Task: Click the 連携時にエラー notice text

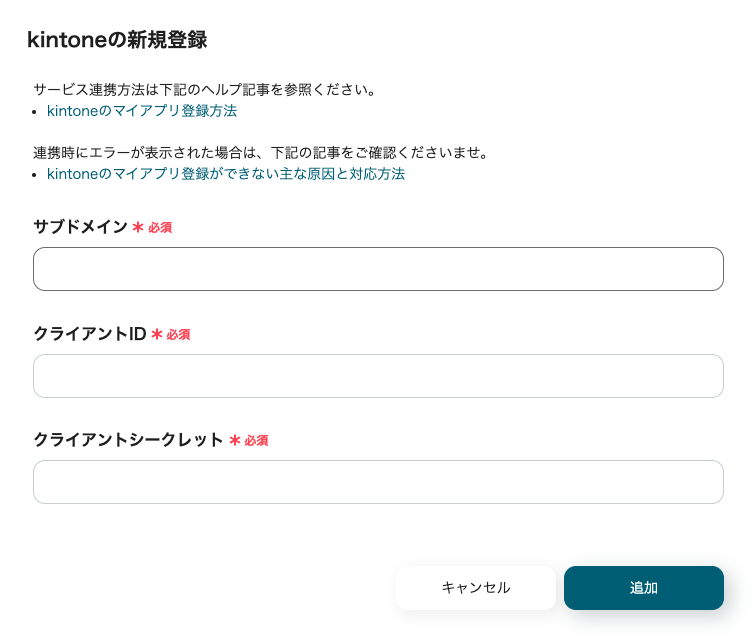Action: click(260, 153)
